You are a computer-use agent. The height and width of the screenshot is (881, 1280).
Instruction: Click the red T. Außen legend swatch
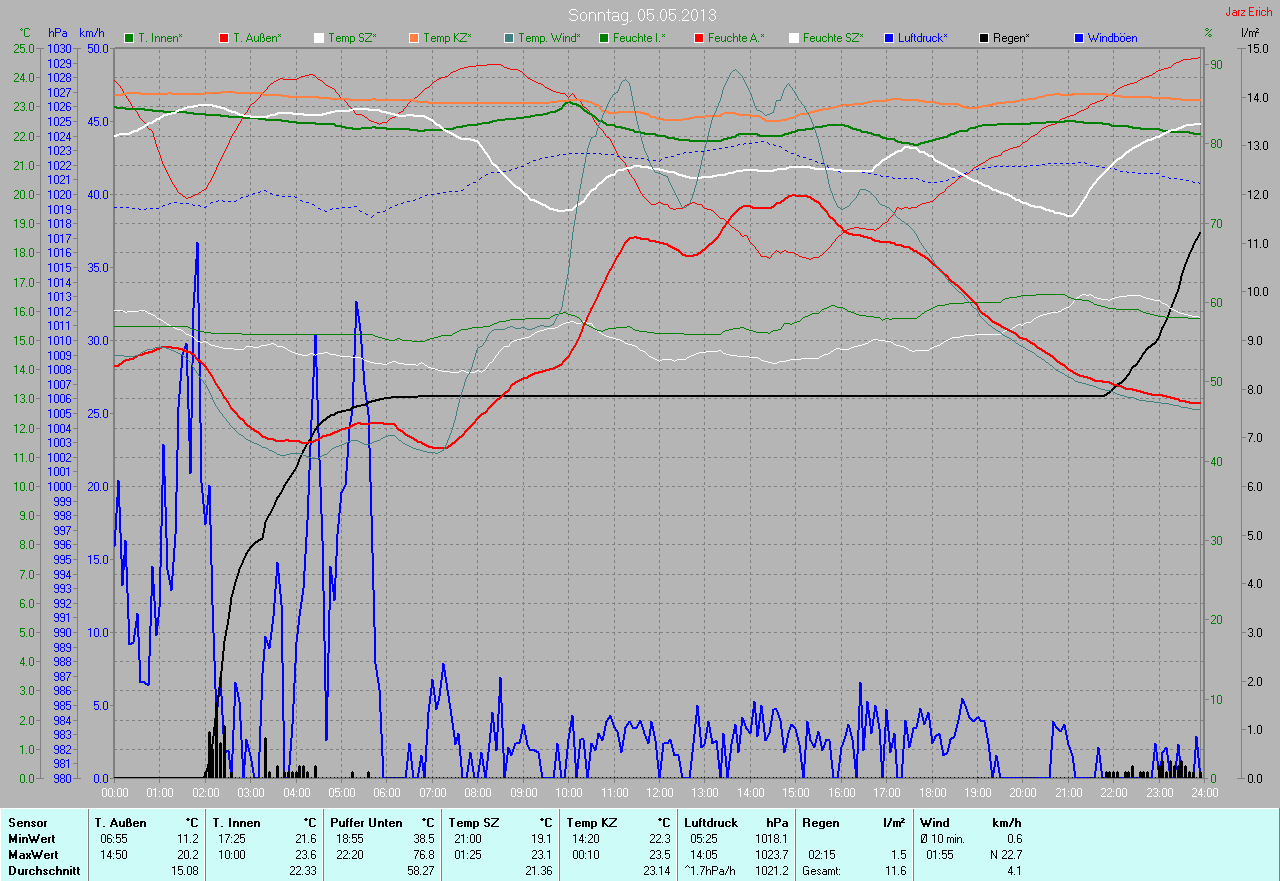click(x=224, y=38)
